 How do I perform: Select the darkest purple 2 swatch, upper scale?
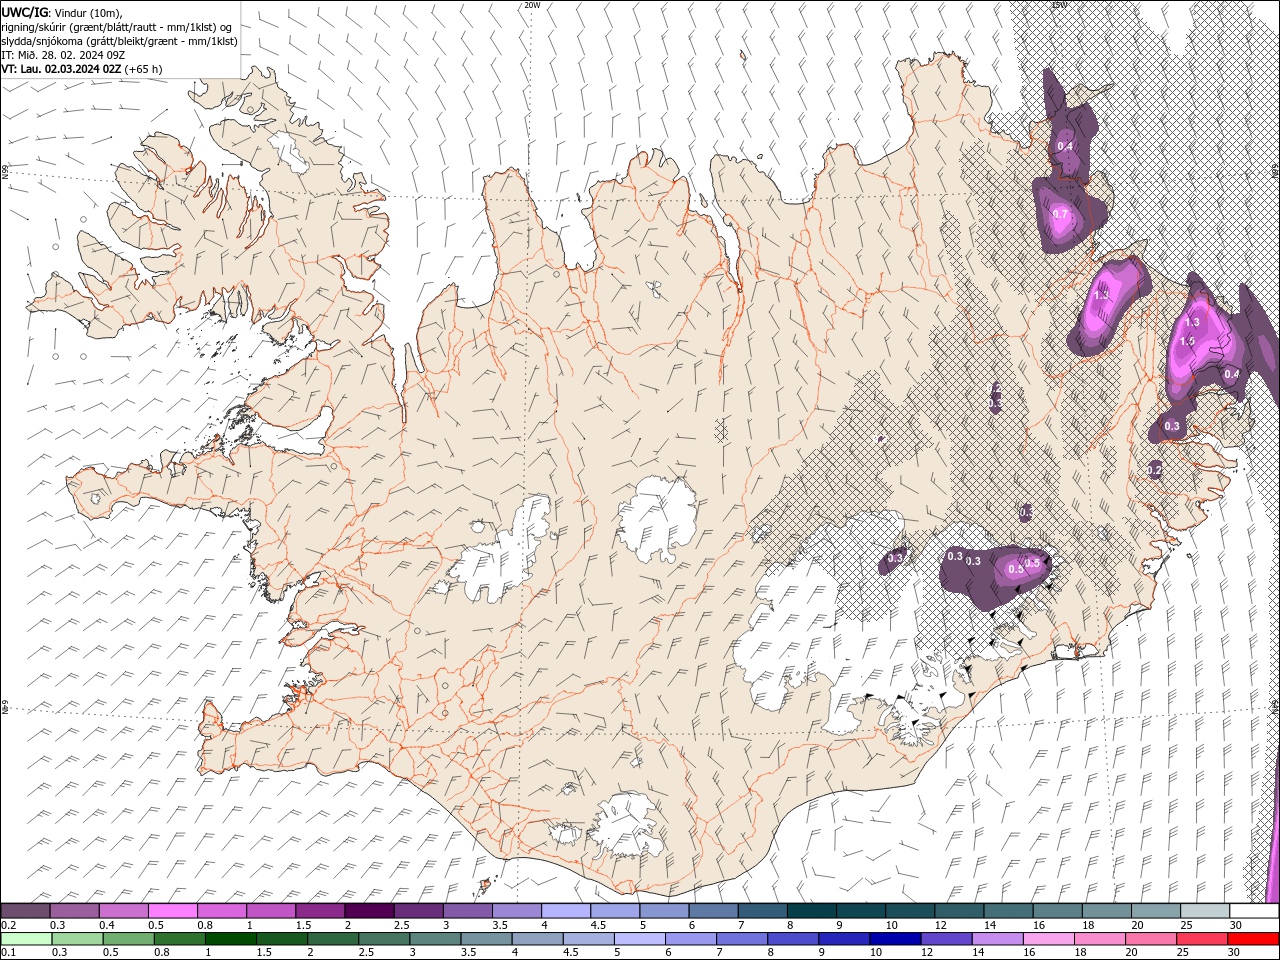point(369,910)
